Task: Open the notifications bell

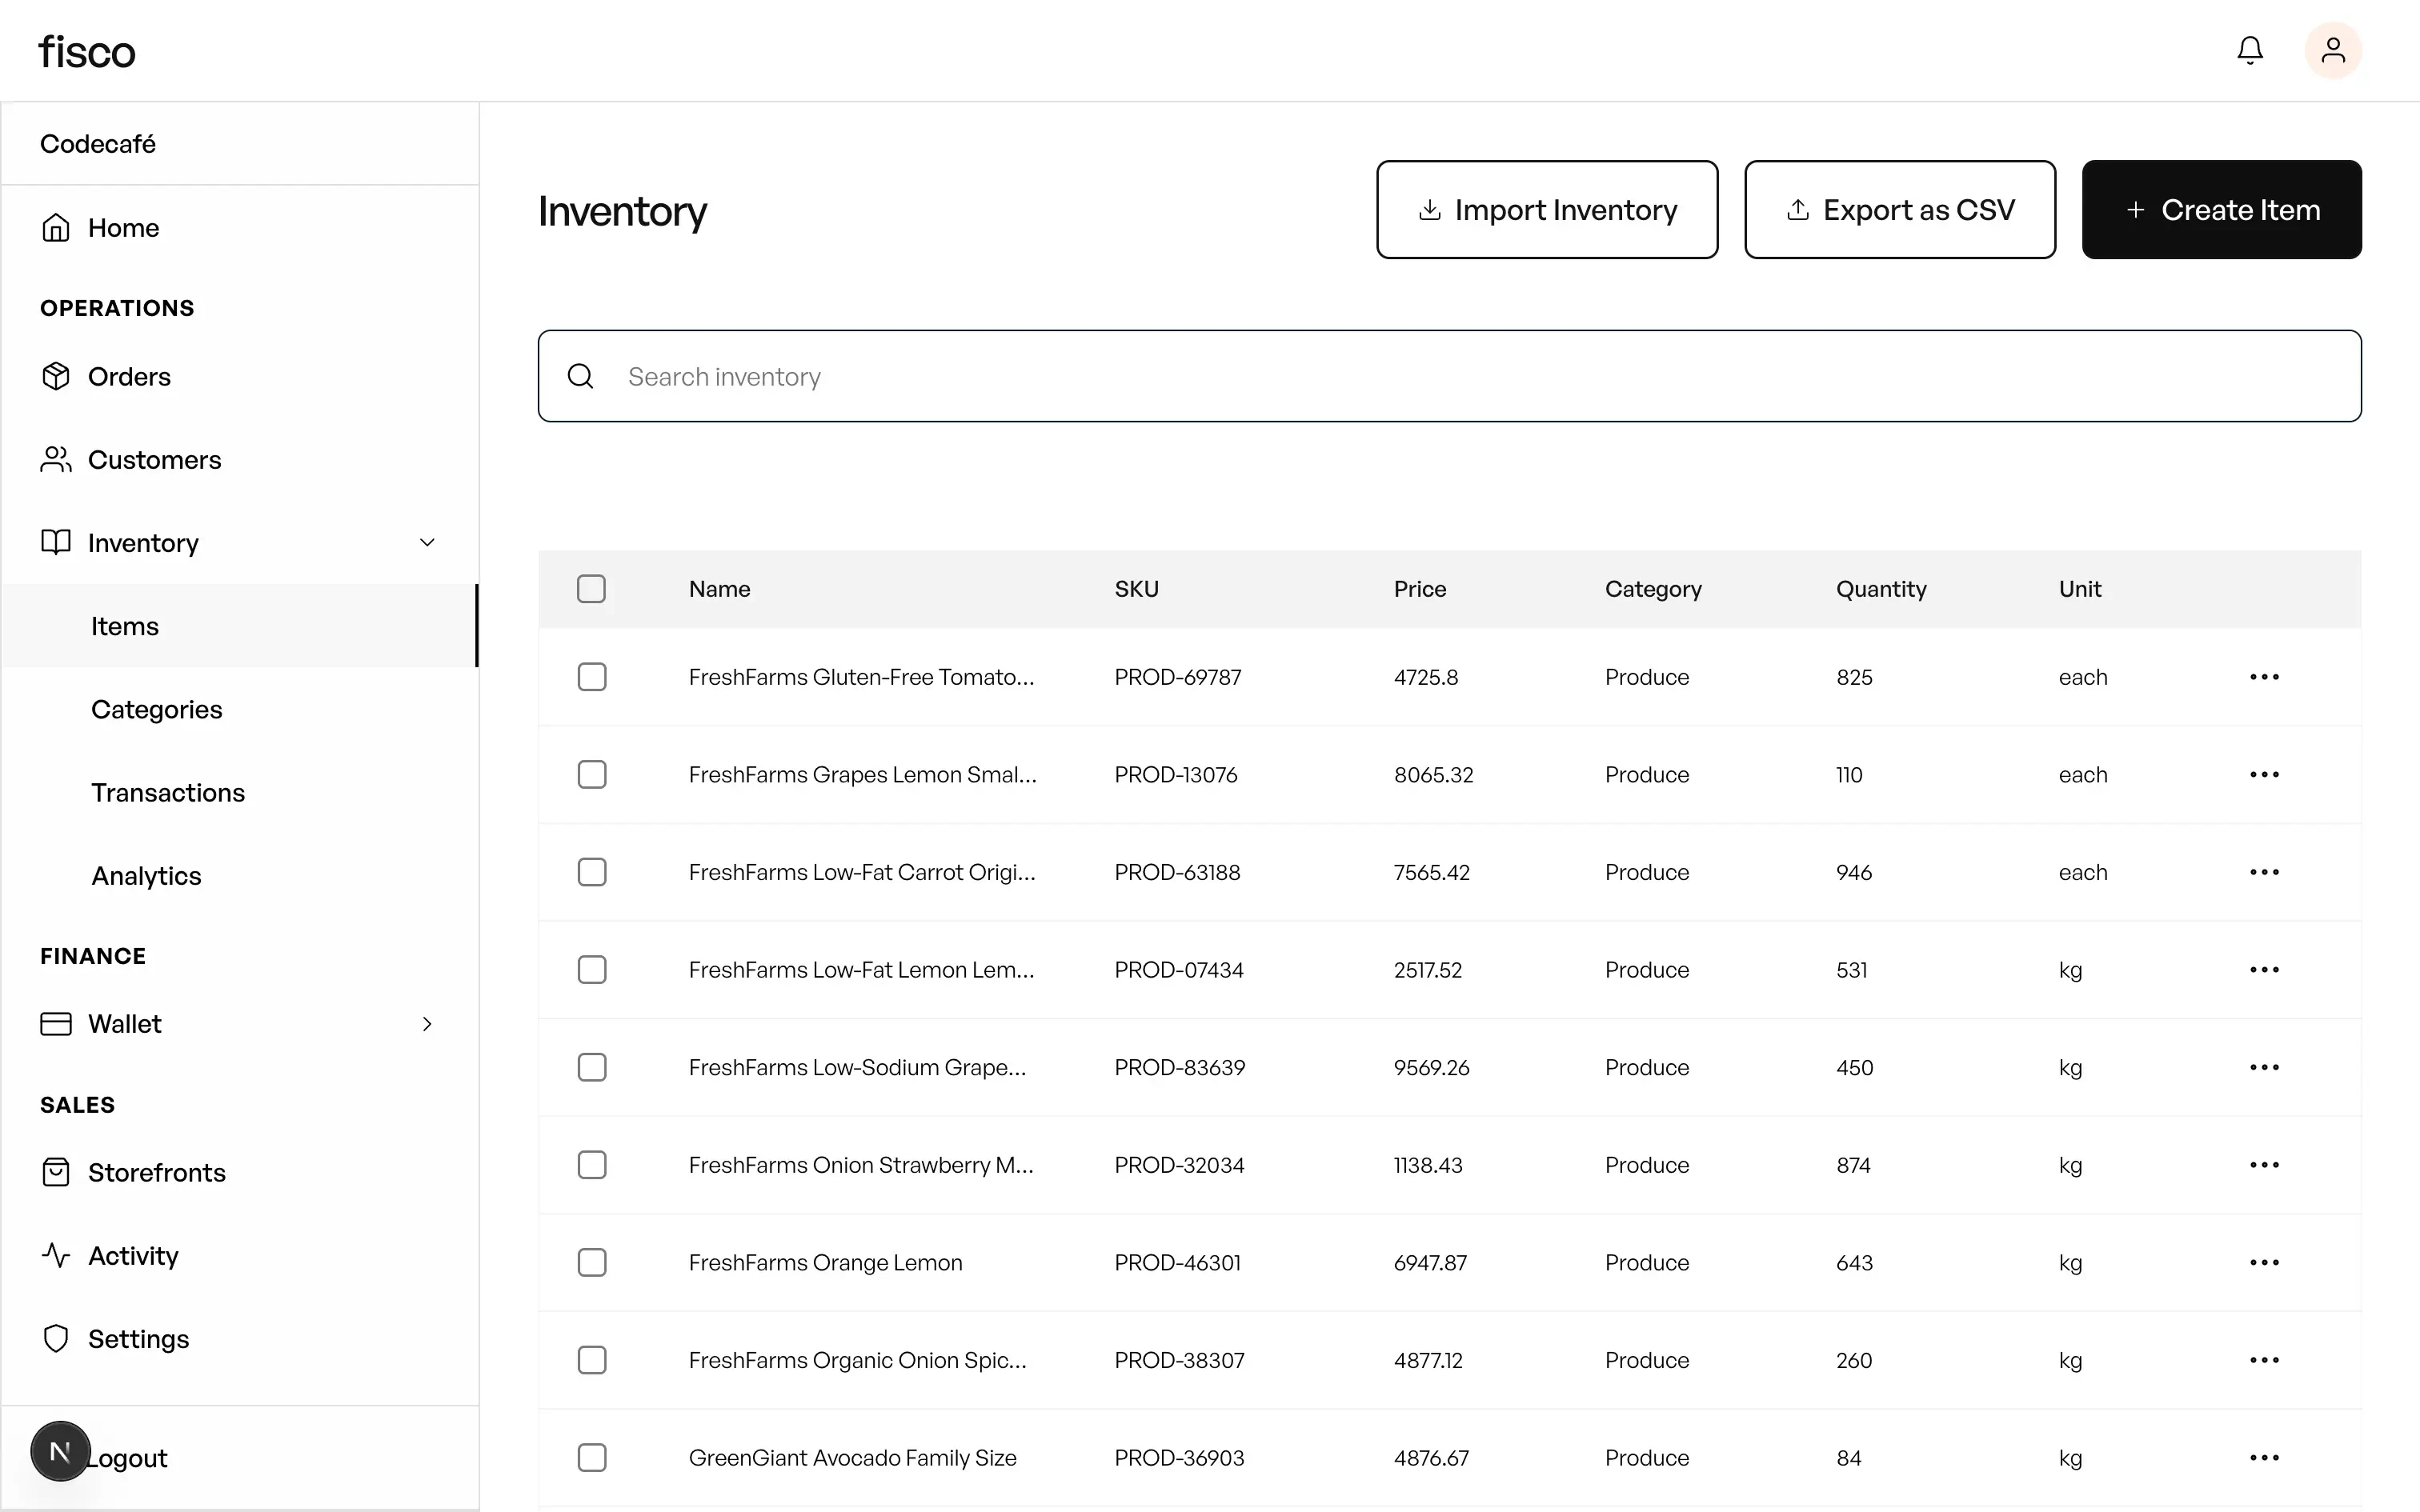Action: pos(2249,49)
